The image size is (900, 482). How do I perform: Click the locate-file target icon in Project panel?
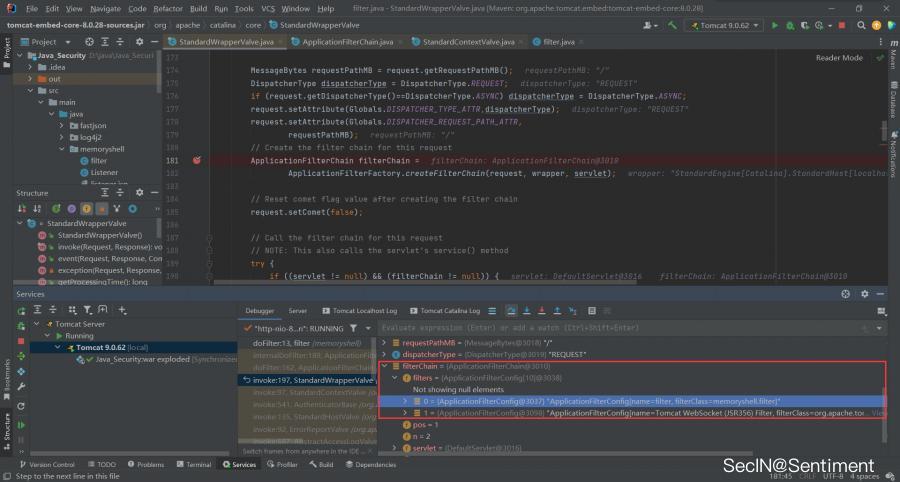91,42
